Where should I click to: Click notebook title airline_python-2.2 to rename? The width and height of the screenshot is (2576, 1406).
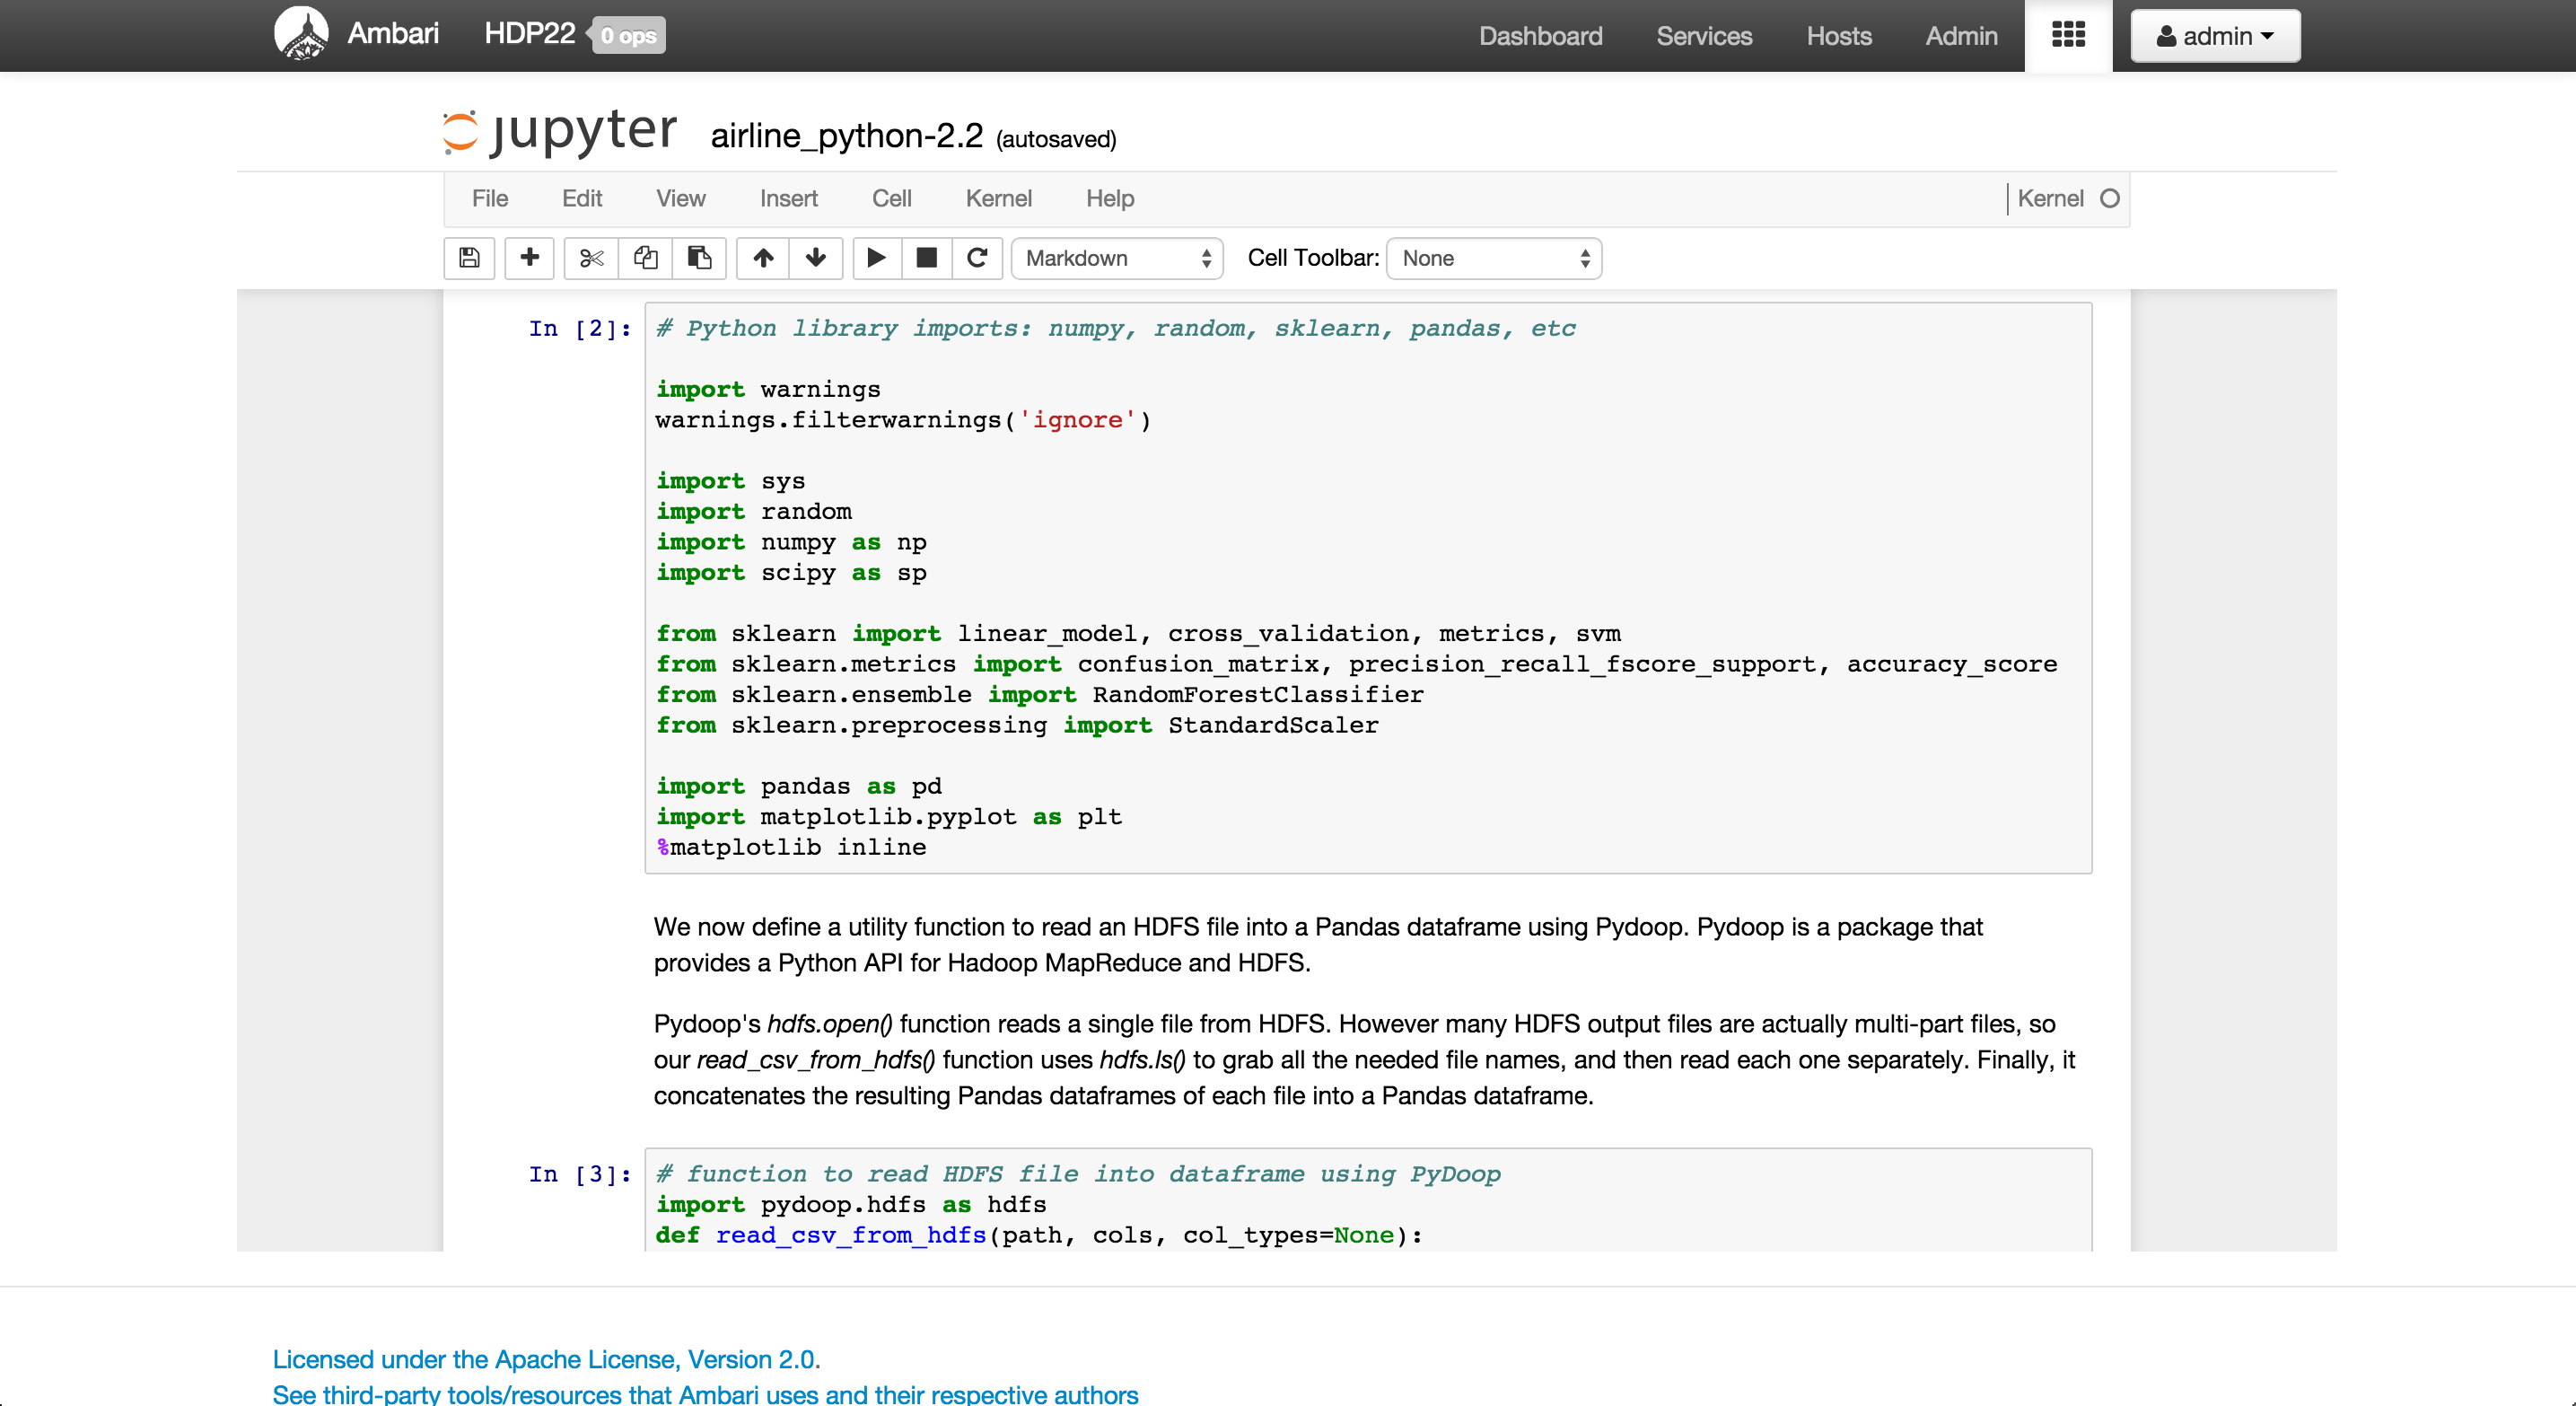[x=846, y=136]
